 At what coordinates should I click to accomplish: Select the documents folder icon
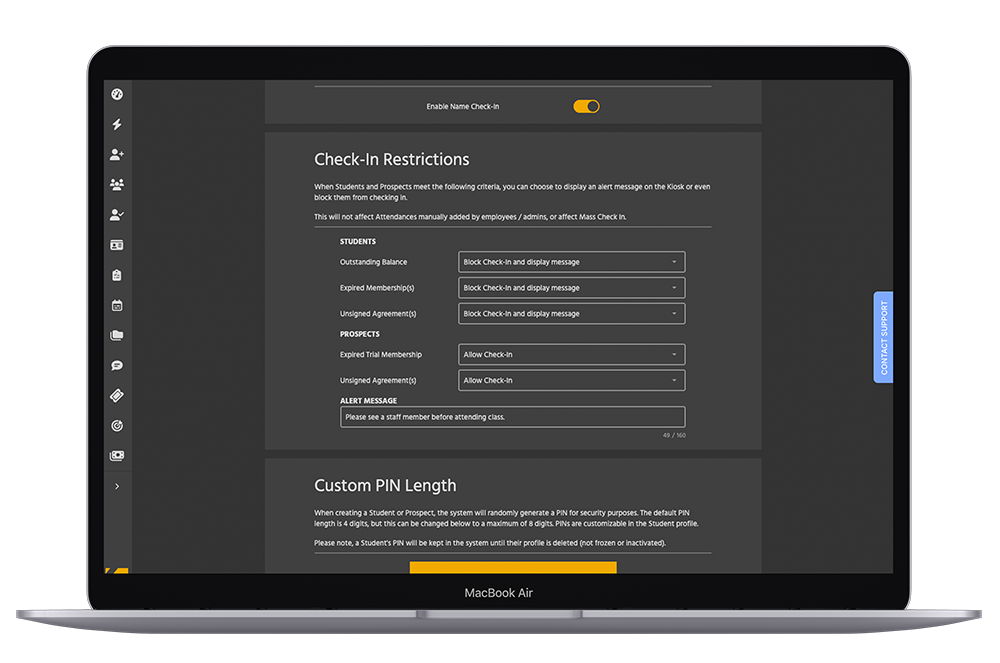(117, 335)
